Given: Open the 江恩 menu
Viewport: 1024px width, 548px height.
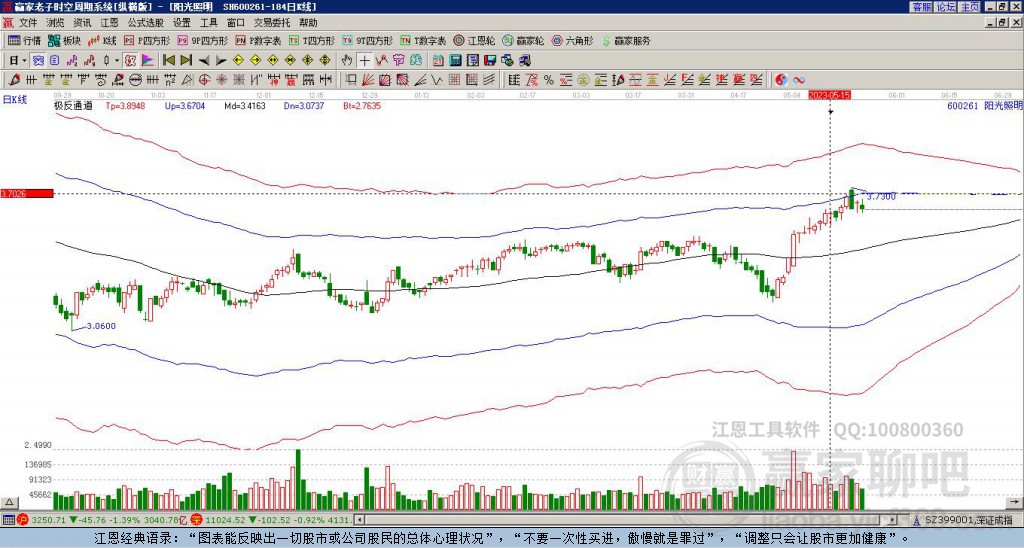Looking at the screenshot, I should click(109, 23).
